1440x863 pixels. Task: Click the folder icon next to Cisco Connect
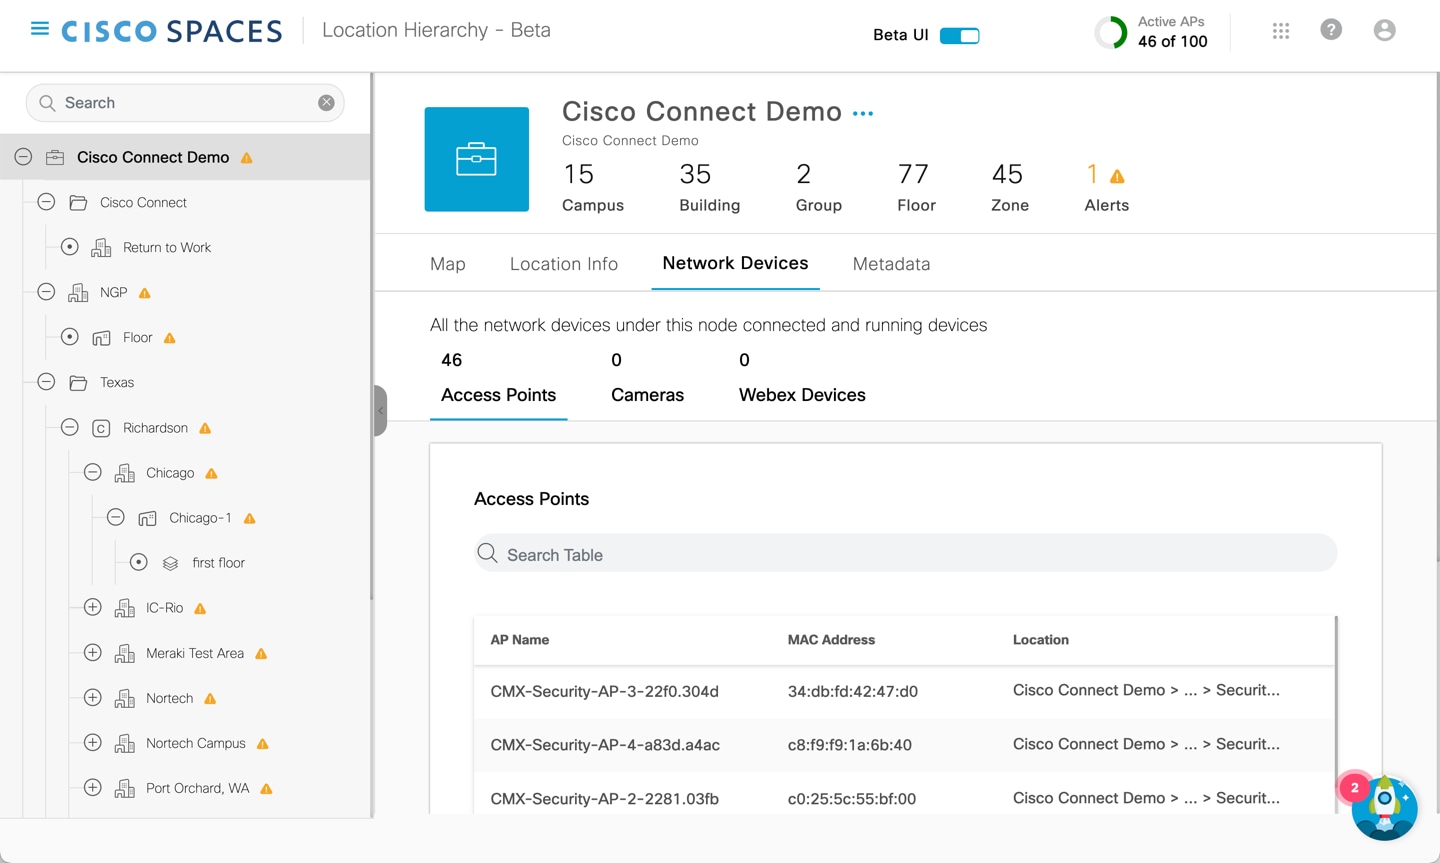[78, 203]
